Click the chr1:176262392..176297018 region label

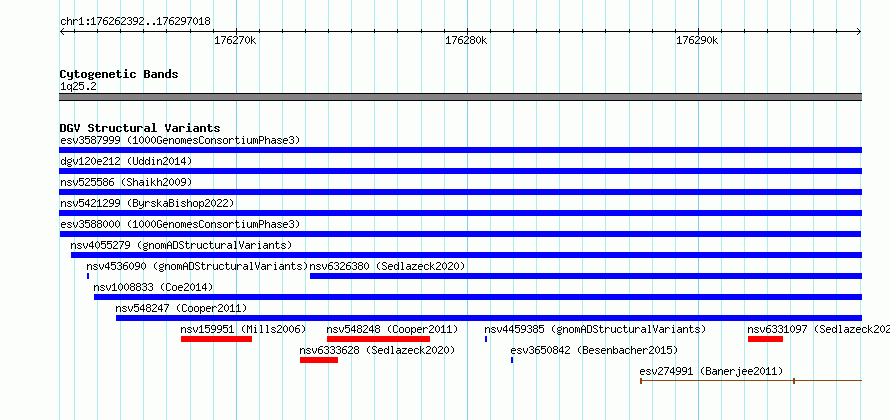pos(135,22)
